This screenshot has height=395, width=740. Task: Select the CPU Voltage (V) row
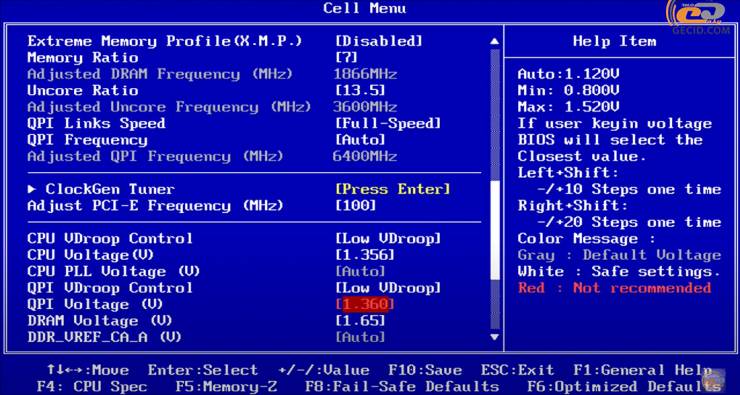click(x=91, y=255)
